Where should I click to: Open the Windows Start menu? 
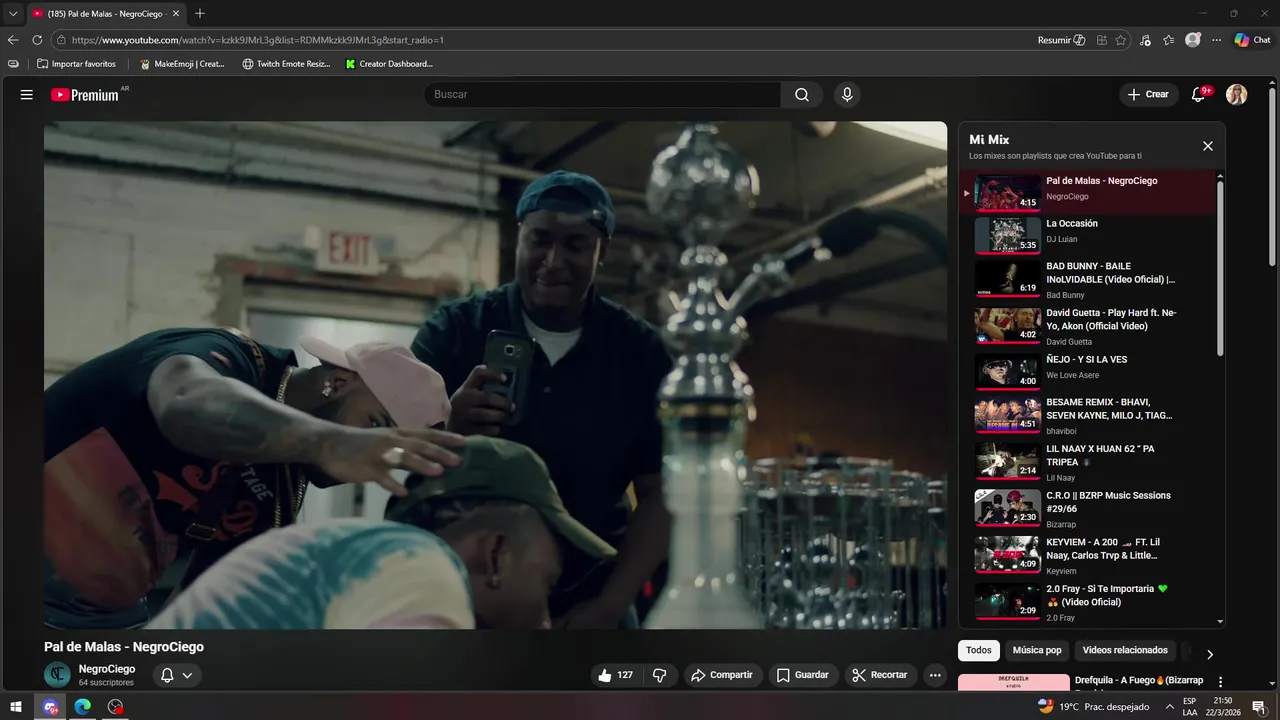[x=16, y=706]
